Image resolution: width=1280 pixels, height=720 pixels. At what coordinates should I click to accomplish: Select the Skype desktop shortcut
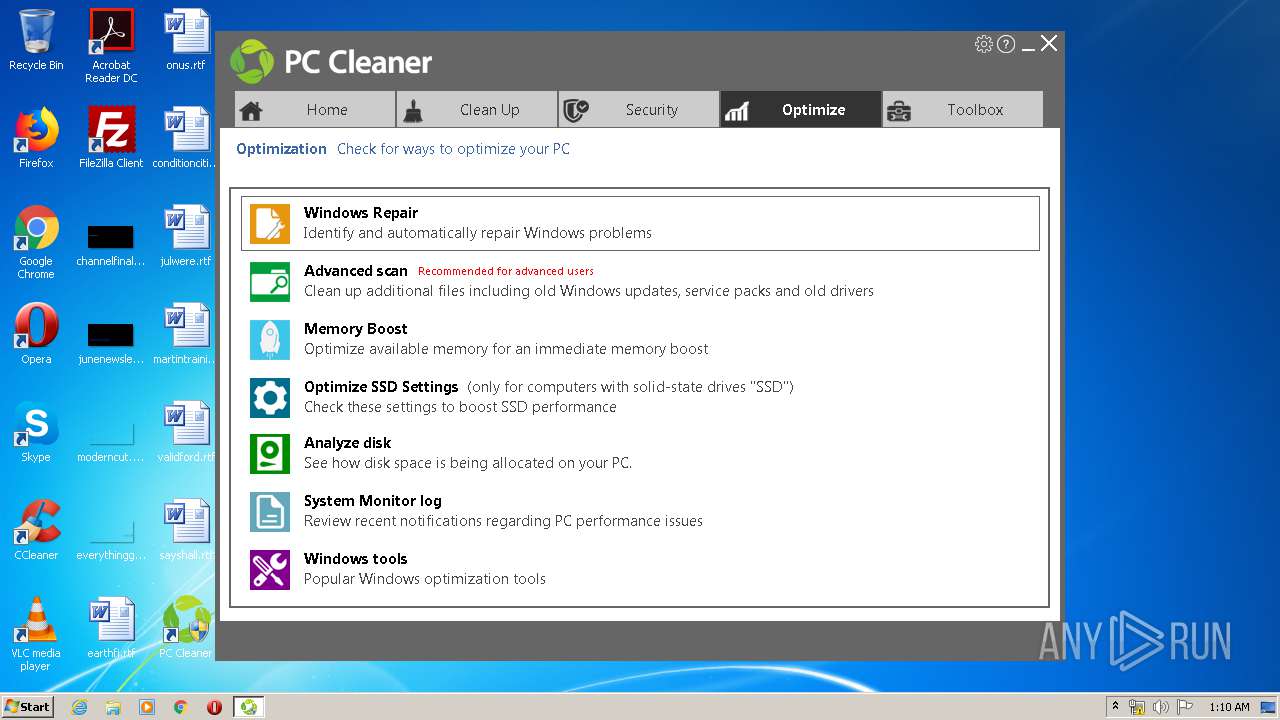point(36,432)
